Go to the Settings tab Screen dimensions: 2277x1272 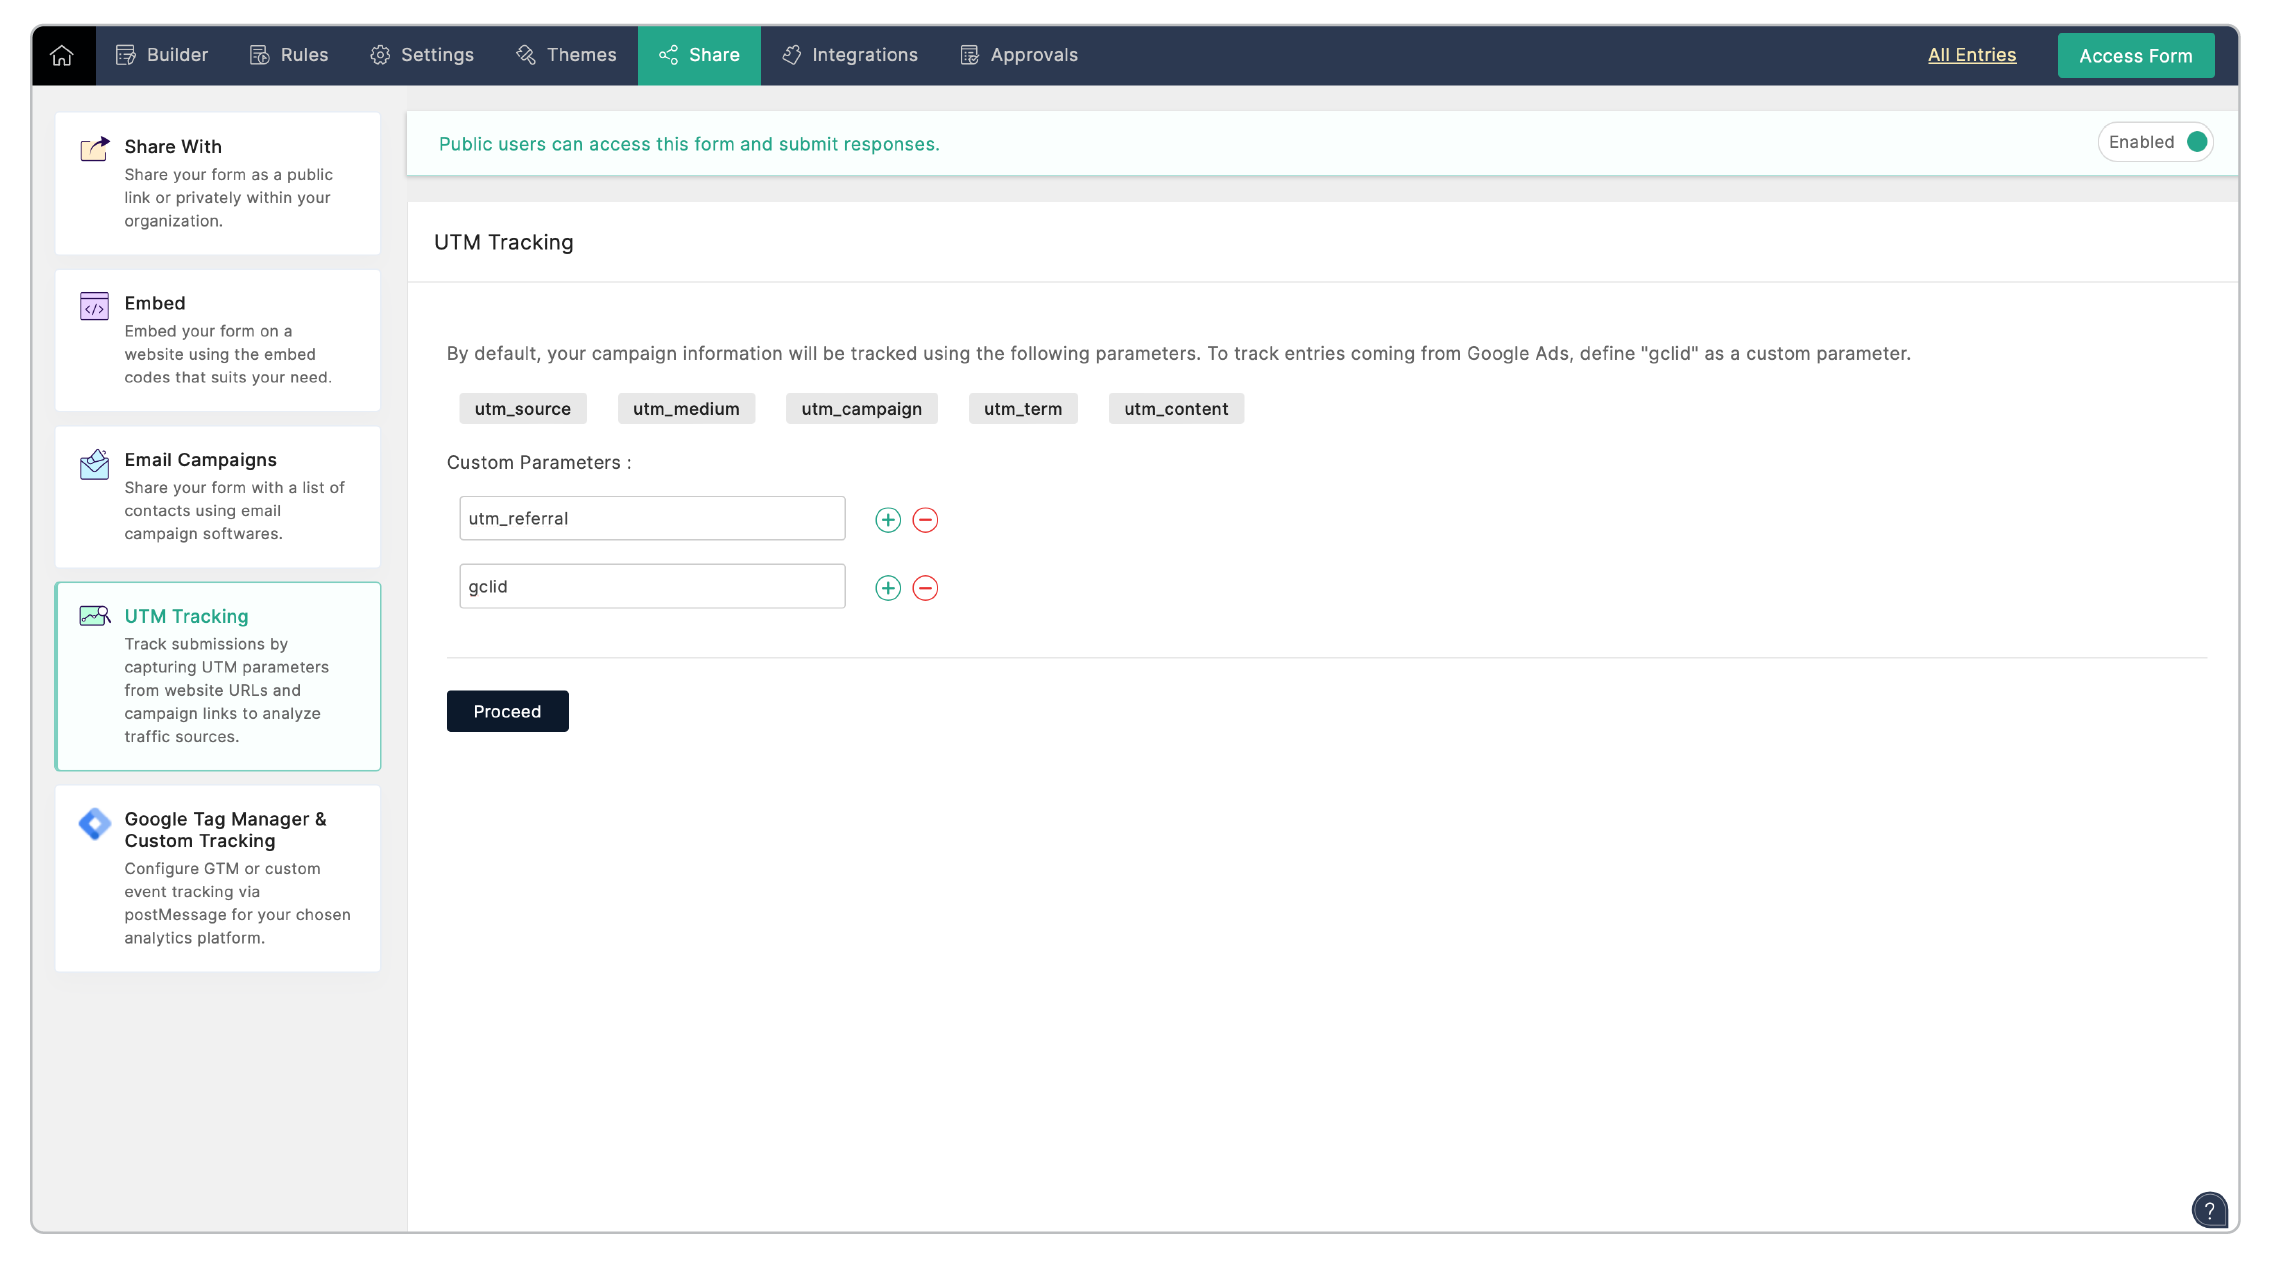click(422, 55)
